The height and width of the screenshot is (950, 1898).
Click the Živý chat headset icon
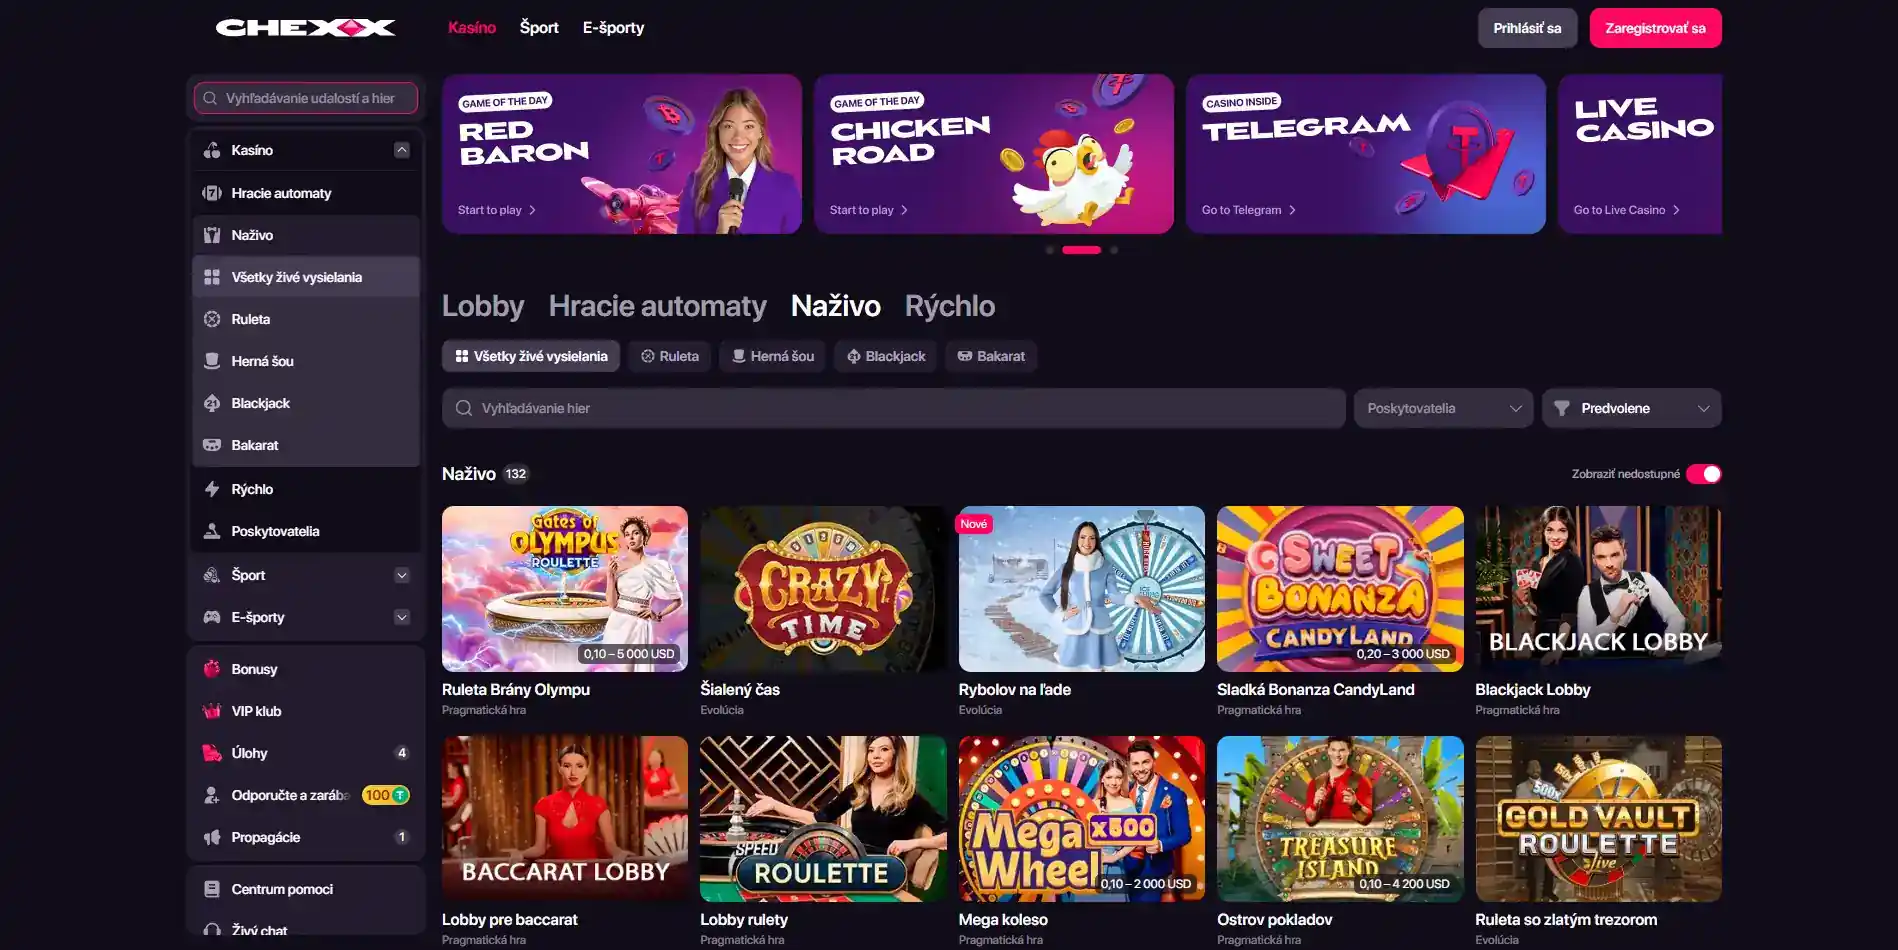click(212, 930)
